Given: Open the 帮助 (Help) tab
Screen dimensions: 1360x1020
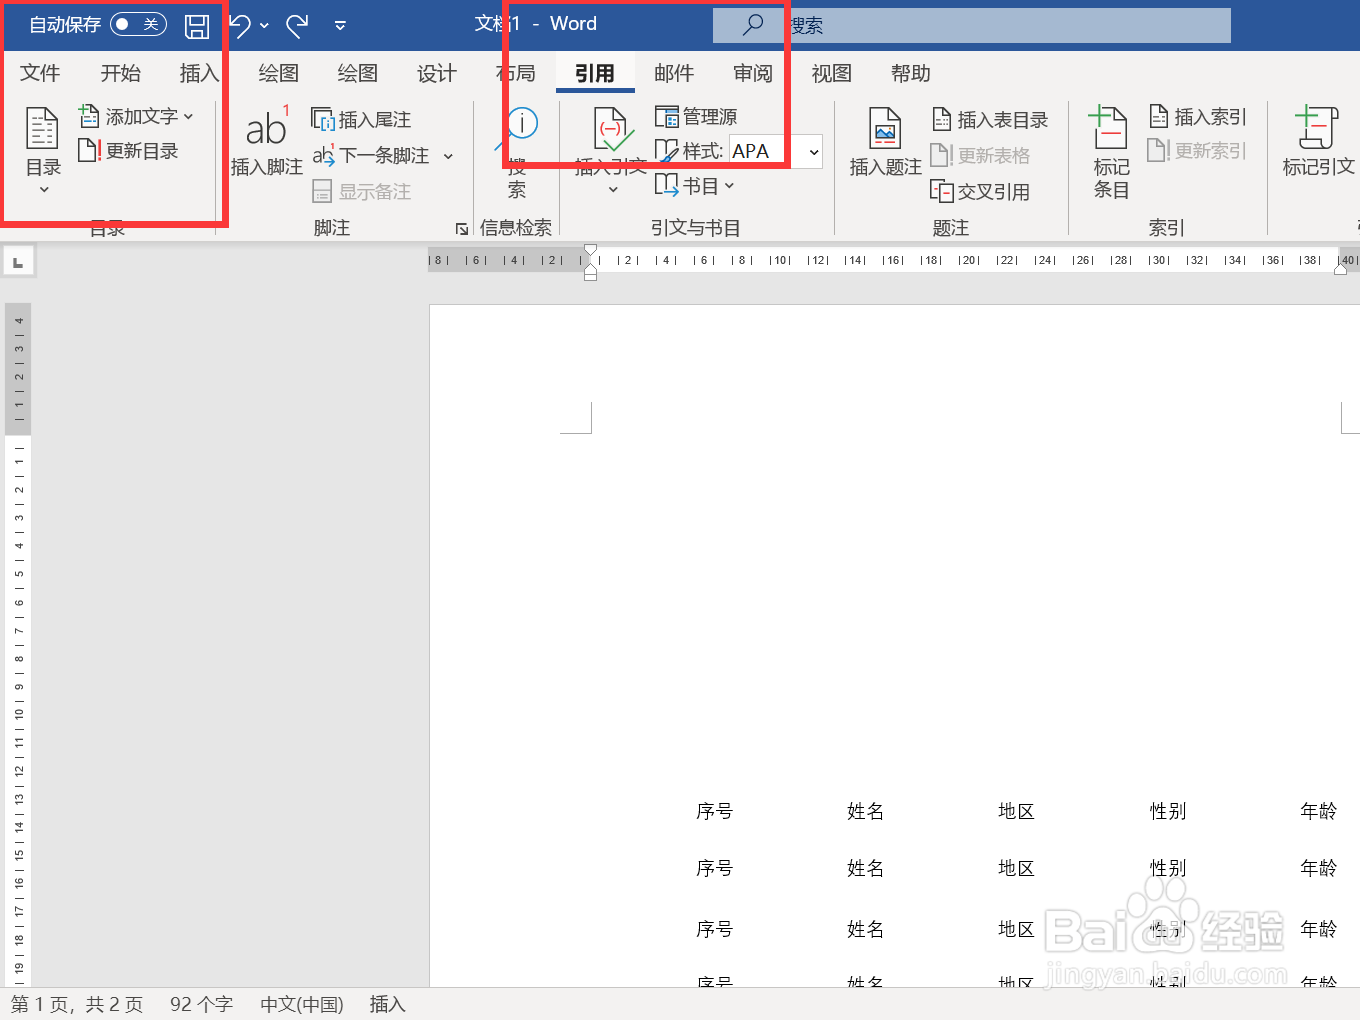Looking at the screenshot, I should [911, 73].
